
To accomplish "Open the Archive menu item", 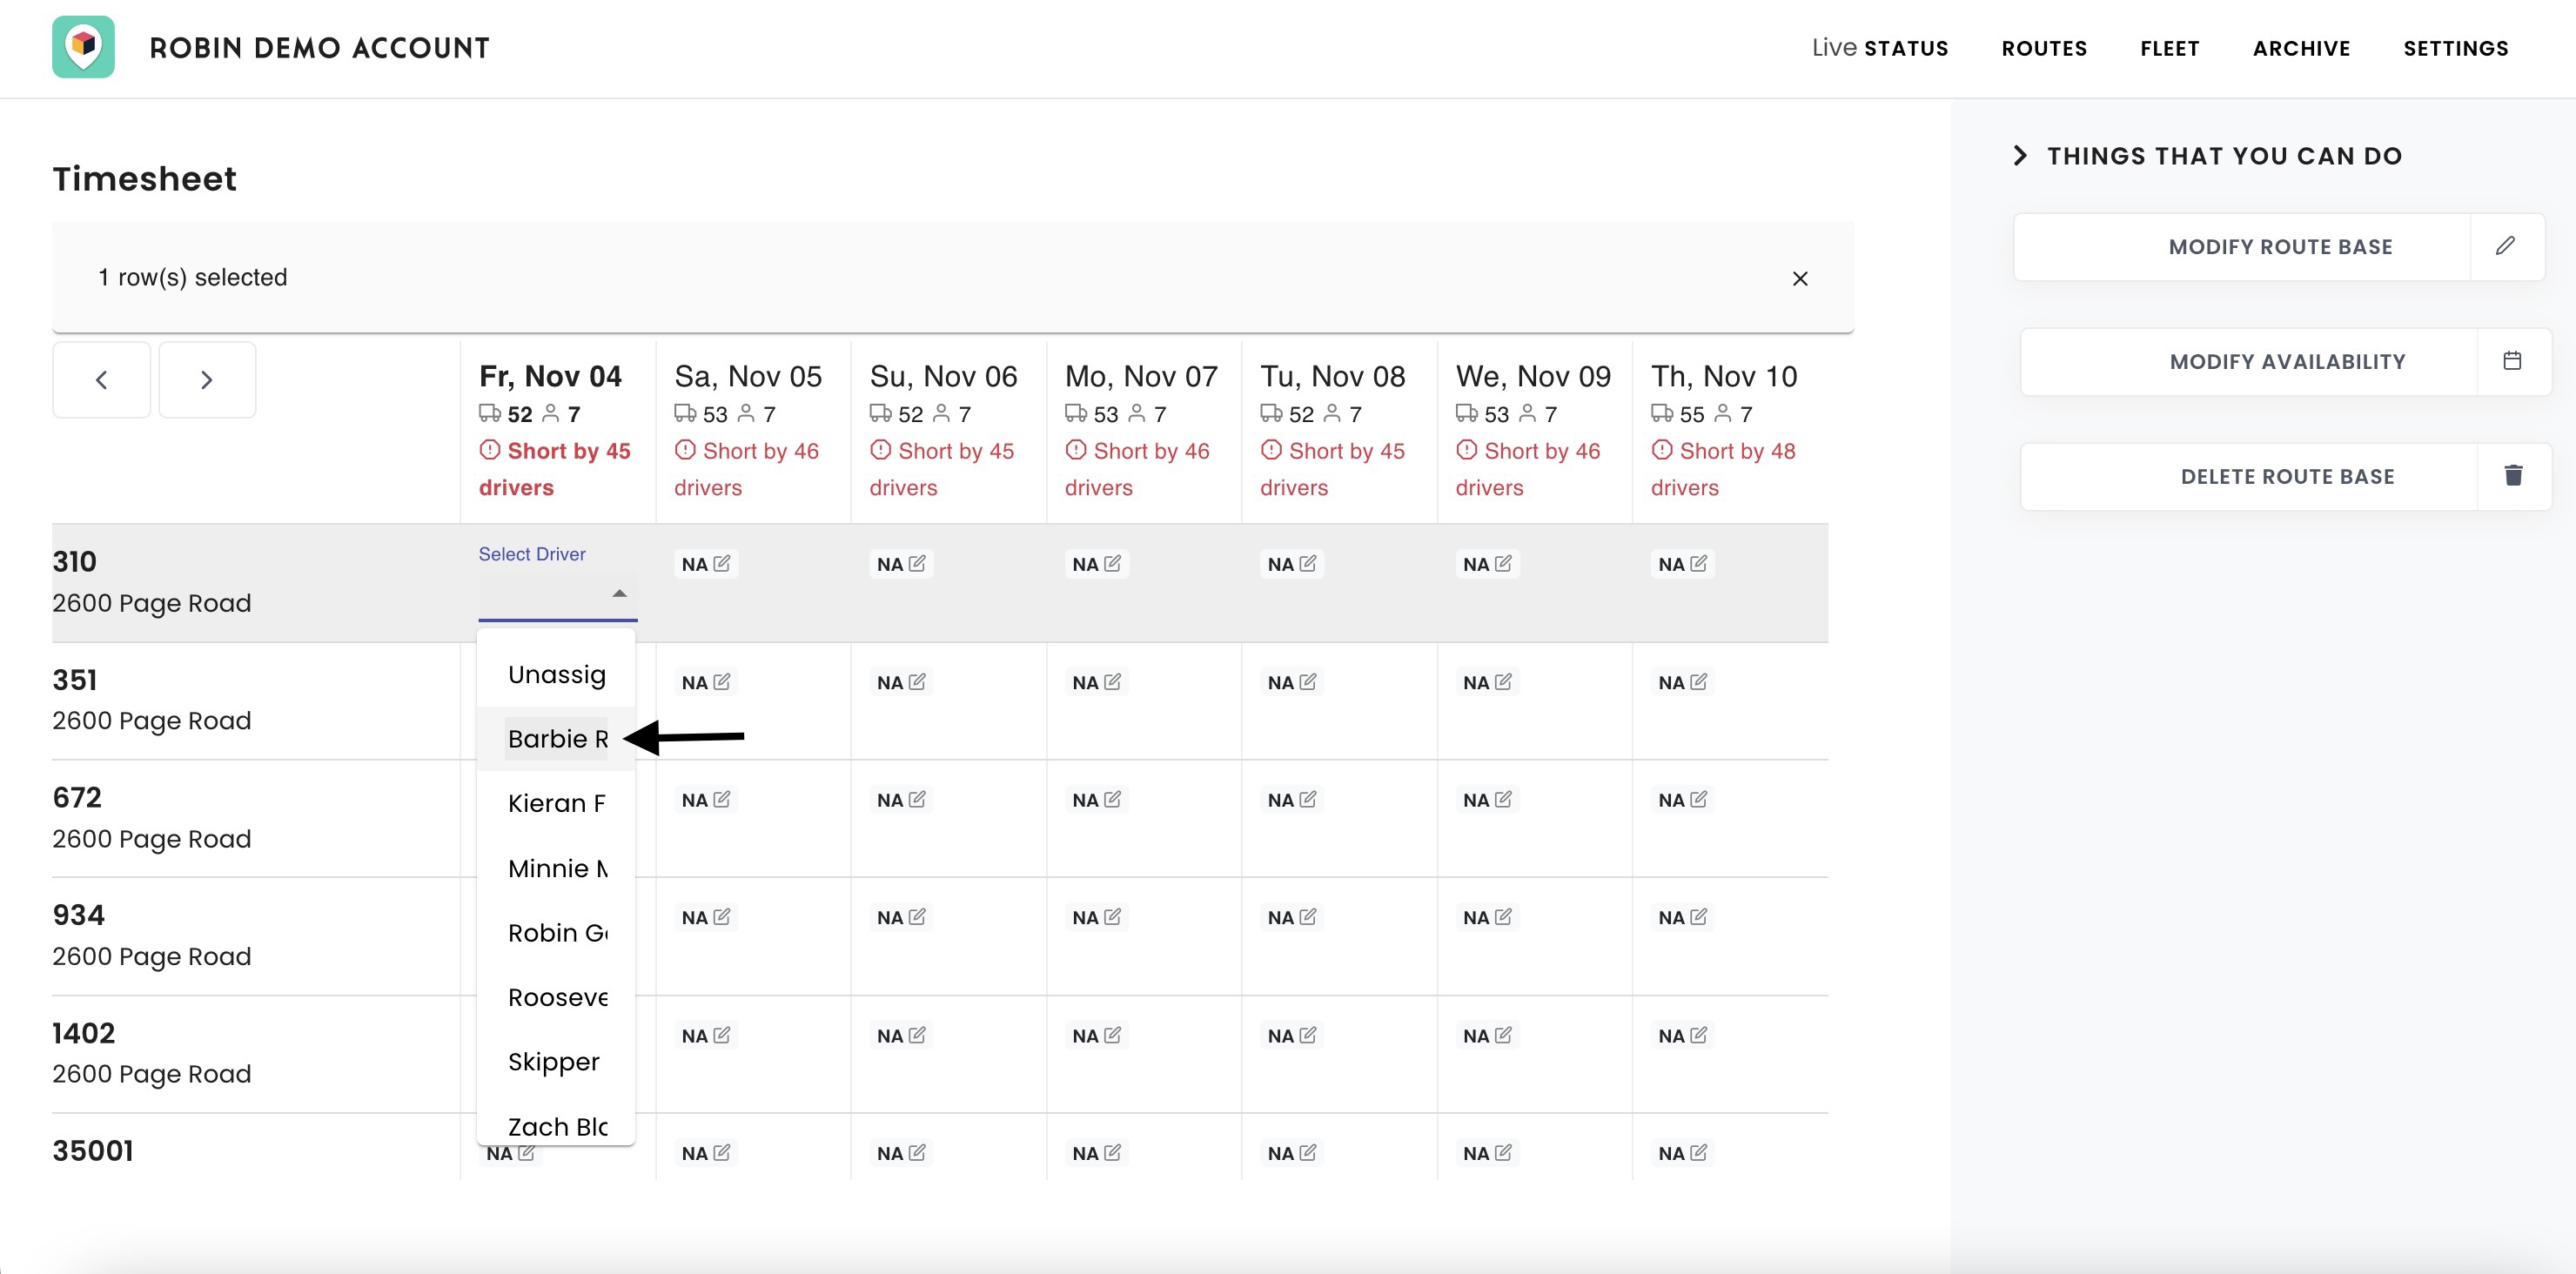I will 2301,48.
